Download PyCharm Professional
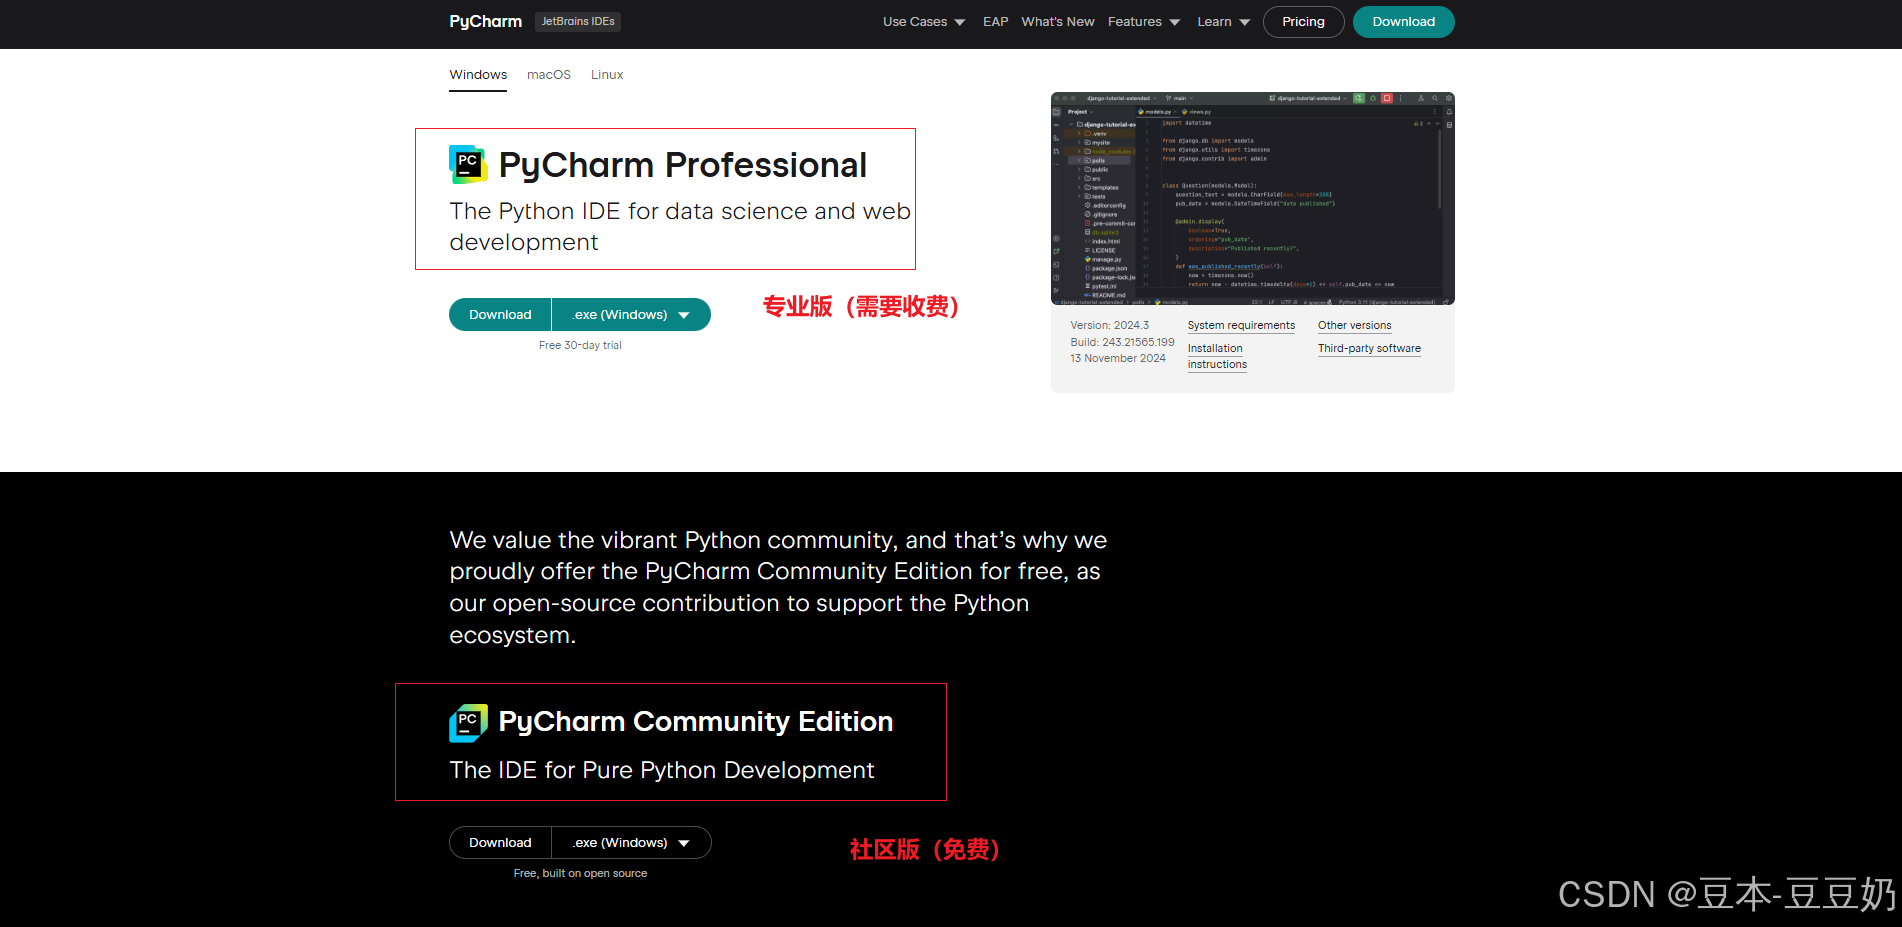Image resolution: width=1902 pixels, height=927 pixels. pos(500,314)
